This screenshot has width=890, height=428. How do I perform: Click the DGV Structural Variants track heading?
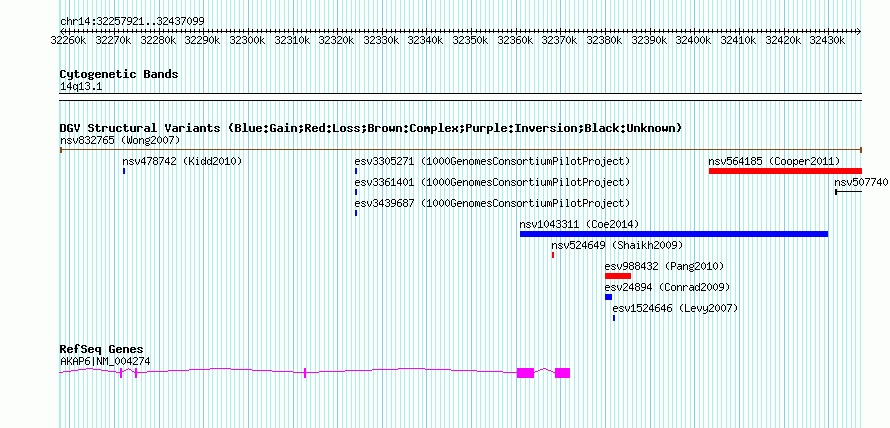(x=371, y=128)
